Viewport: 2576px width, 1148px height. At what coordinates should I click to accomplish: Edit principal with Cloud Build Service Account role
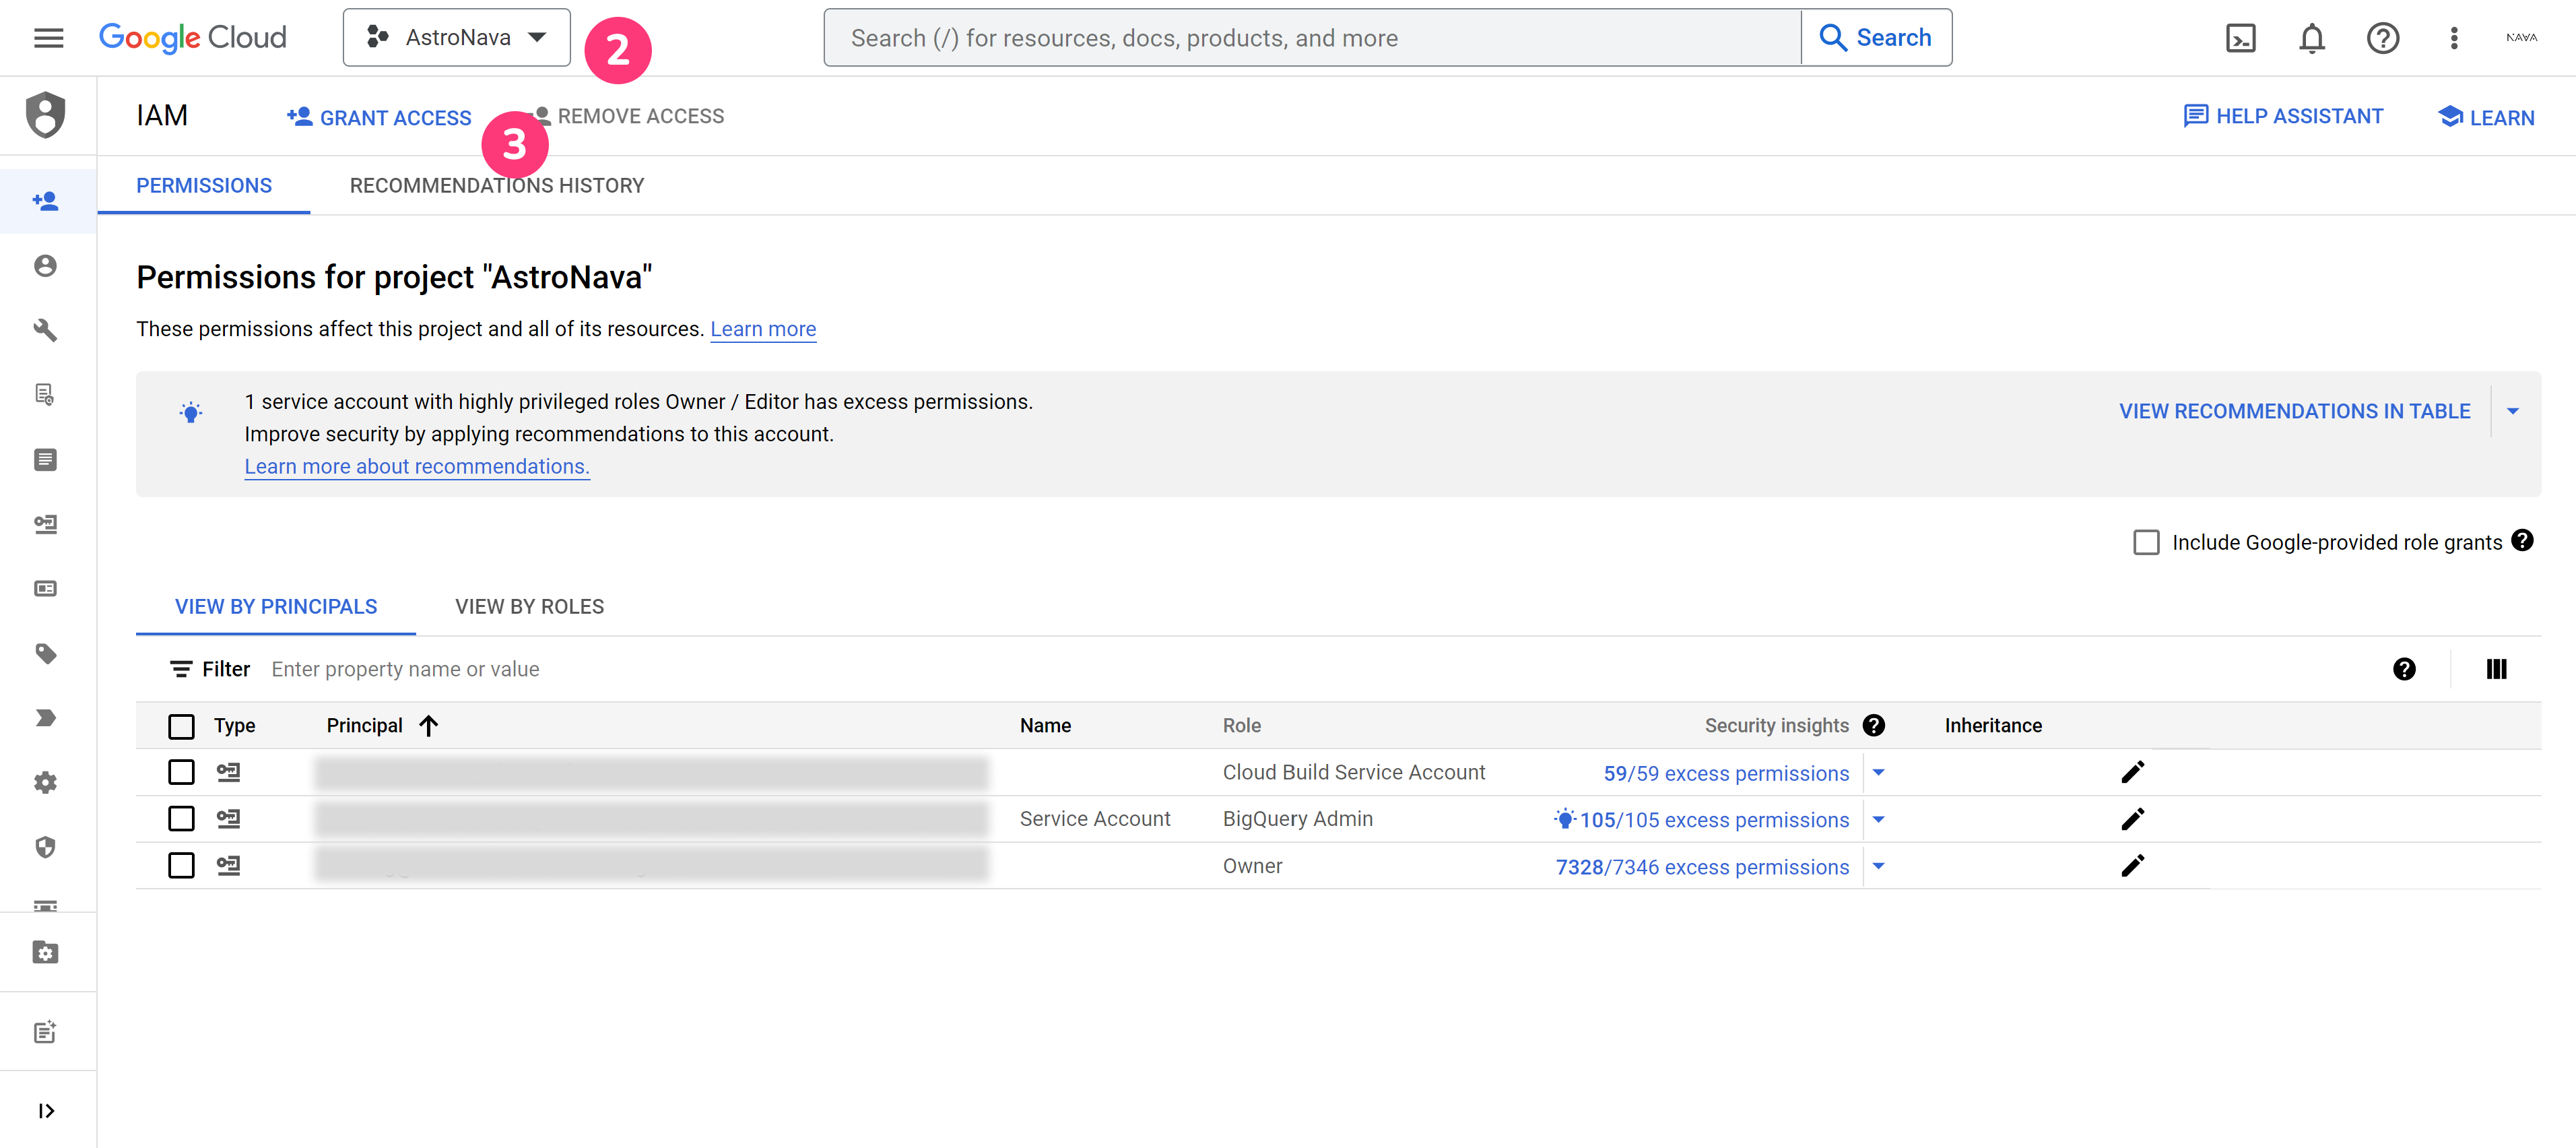2132,772
